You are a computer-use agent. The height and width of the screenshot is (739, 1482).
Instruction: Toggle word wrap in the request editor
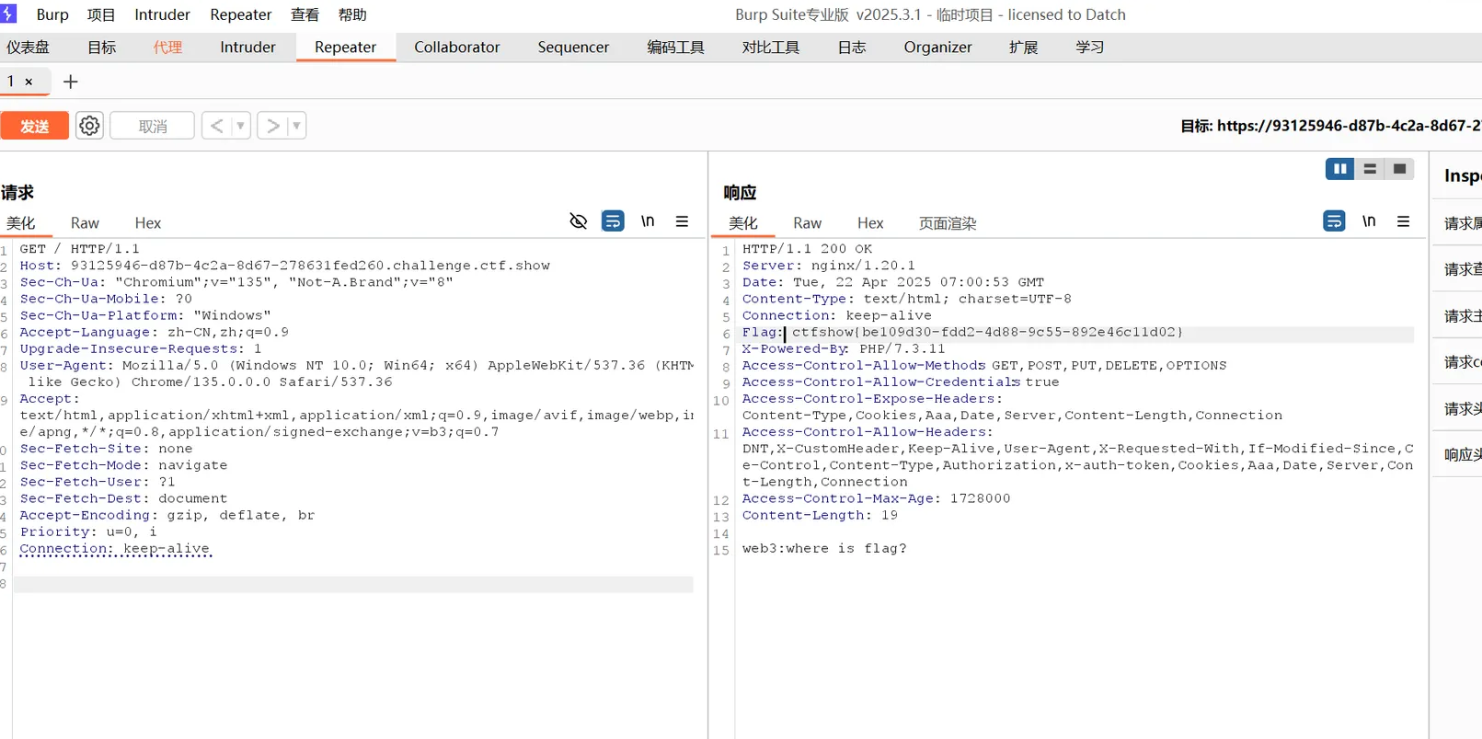tap(613, 221)
